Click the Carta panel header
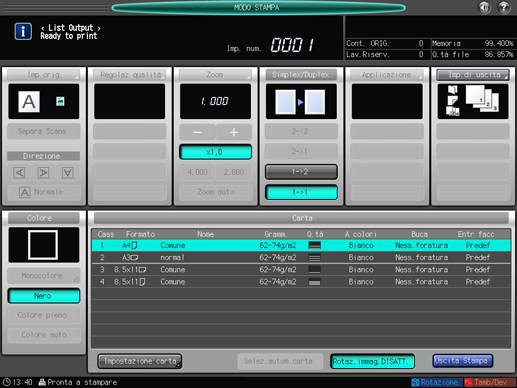This screenshot has height=388, width=517. tap(301, 218)
